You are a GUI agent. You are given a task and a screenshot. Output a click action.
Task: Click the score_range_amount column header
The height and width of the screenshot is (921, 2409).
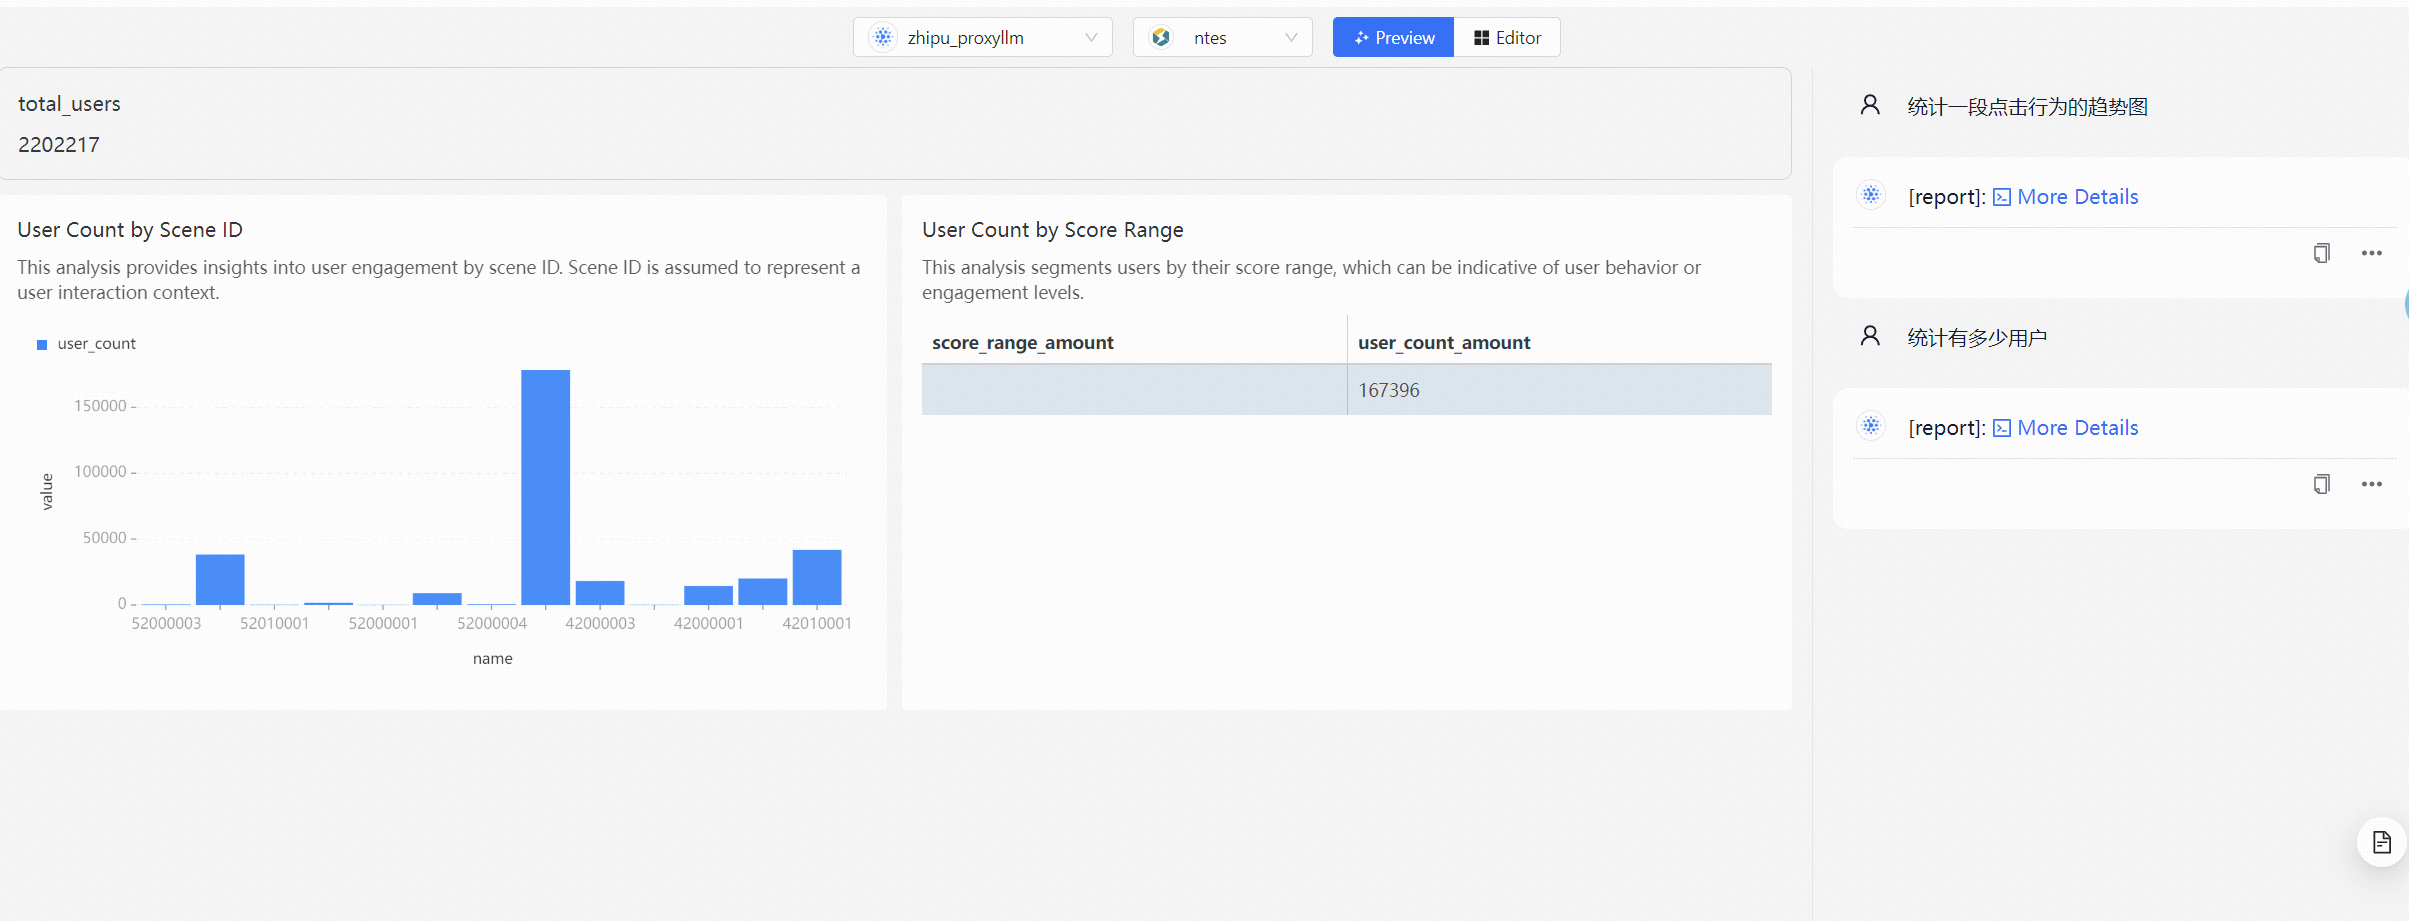(1022, 342)
